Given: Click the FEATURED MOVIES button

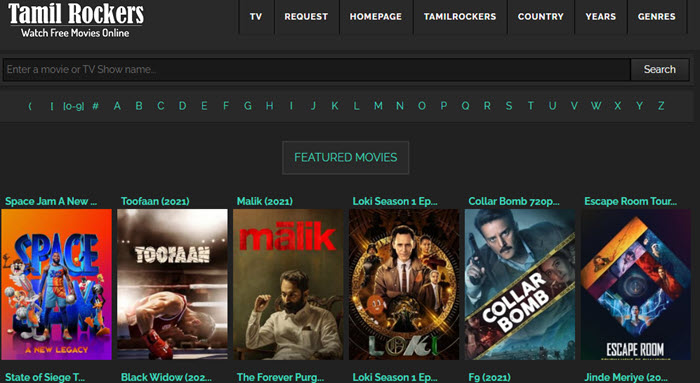Looking at the screenshot, I should coord(346,158).
